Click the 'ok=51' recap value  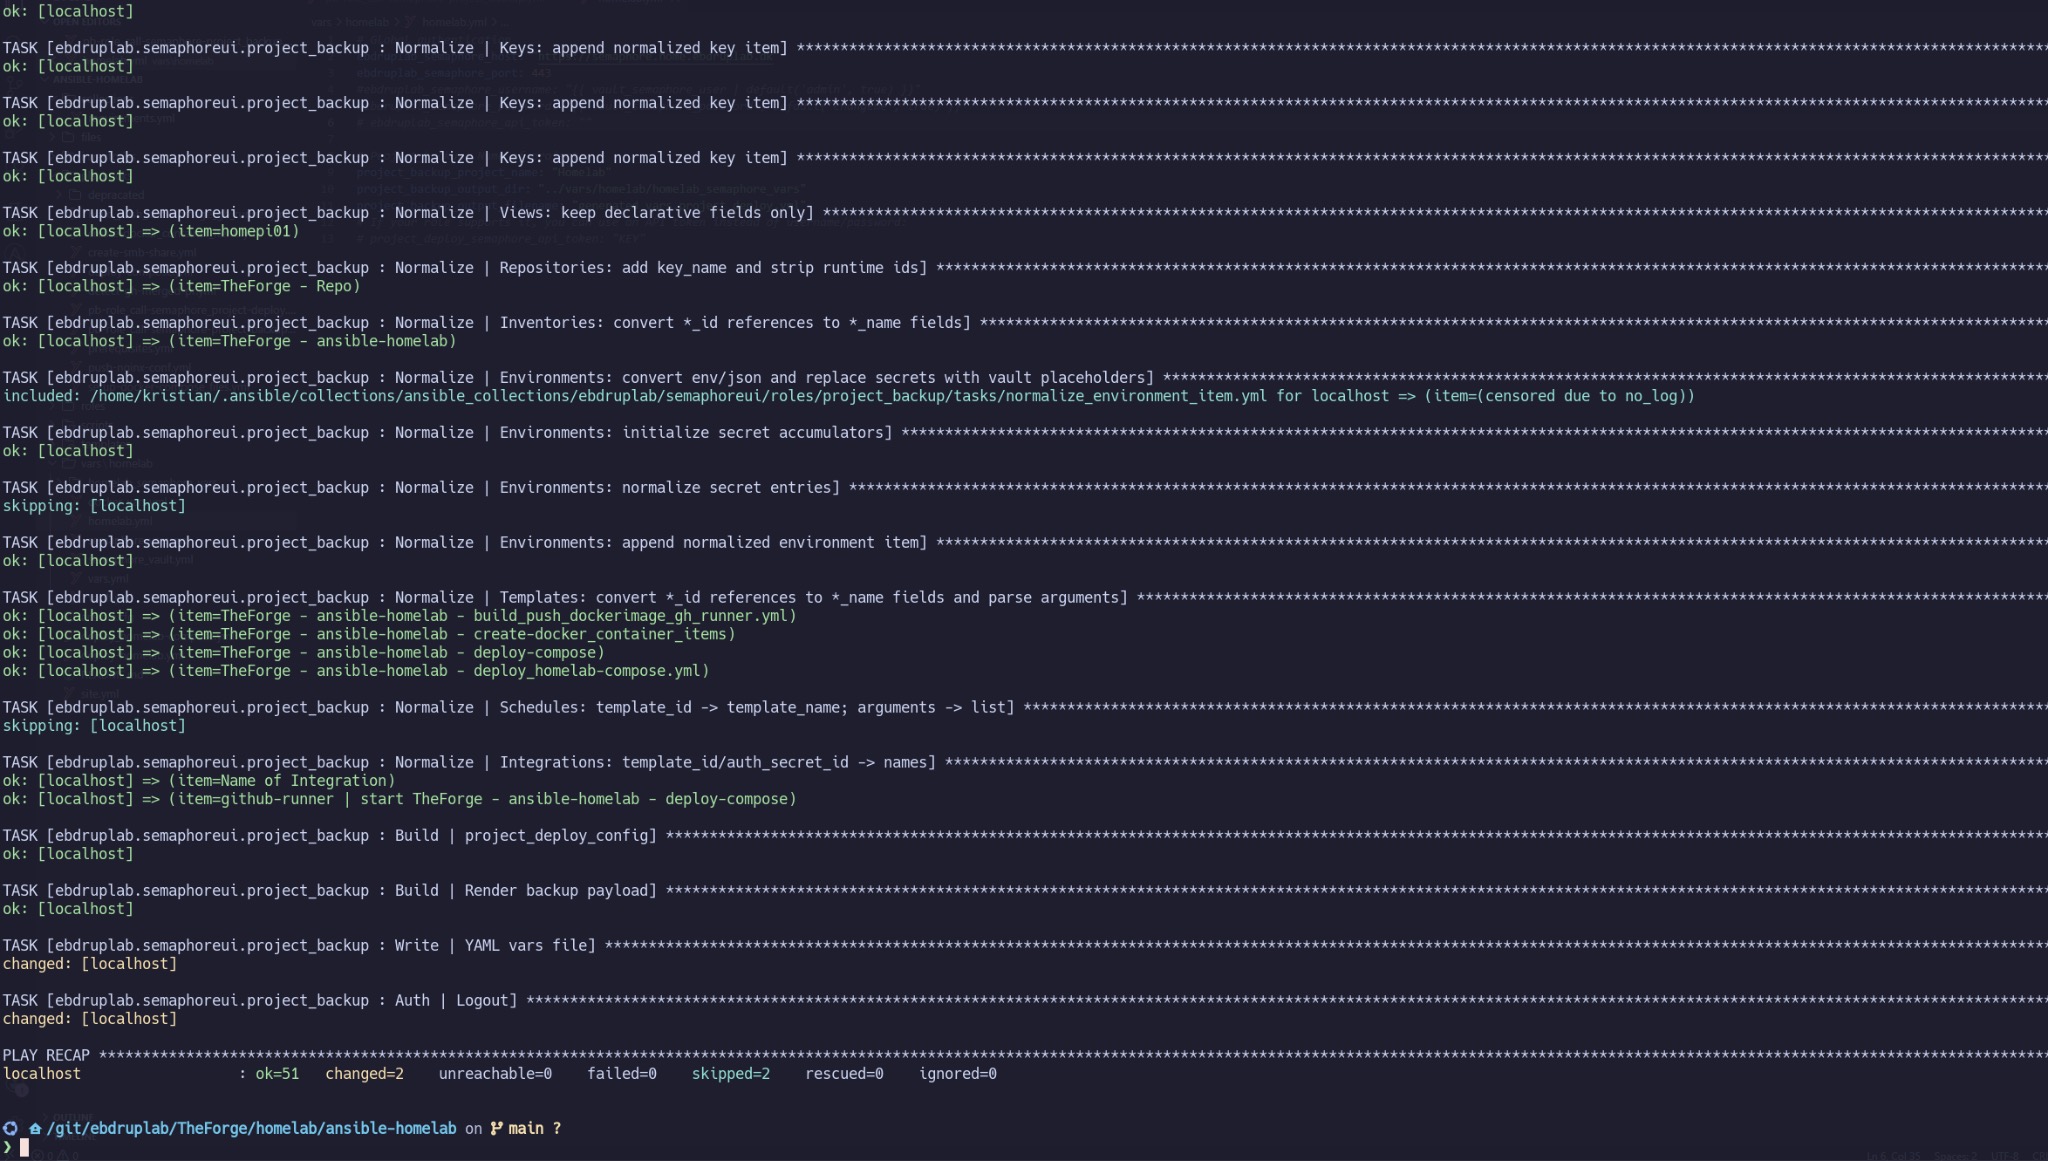pyautogui.click(x=277, y=1073)
